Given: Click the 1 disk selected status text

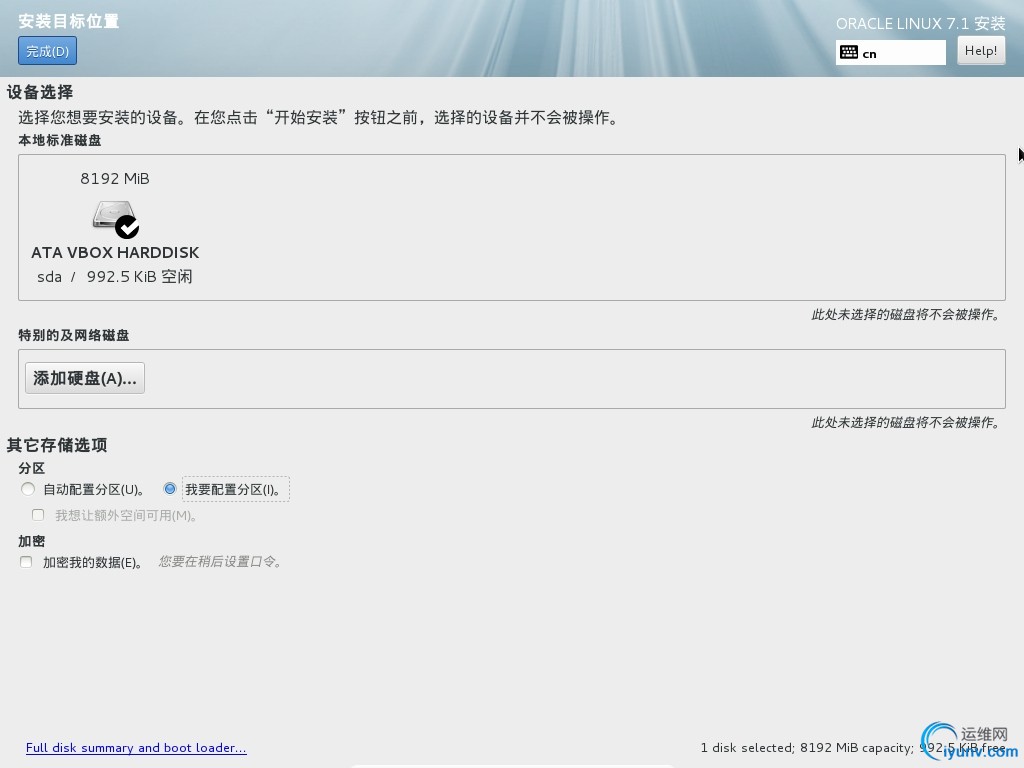Looking at the screenshot, I should (852, 748).
